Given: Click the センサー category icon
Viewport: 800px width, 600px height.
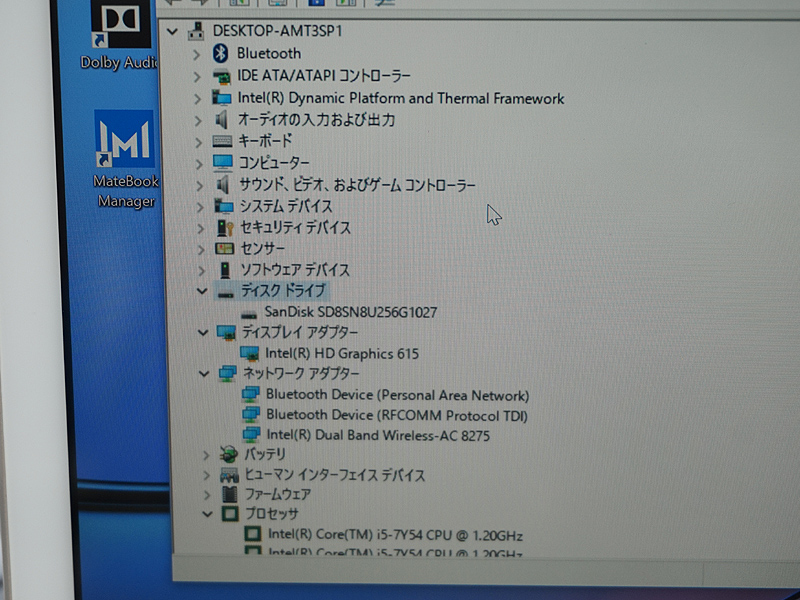Looking at the screenshot, I should 224,248.
